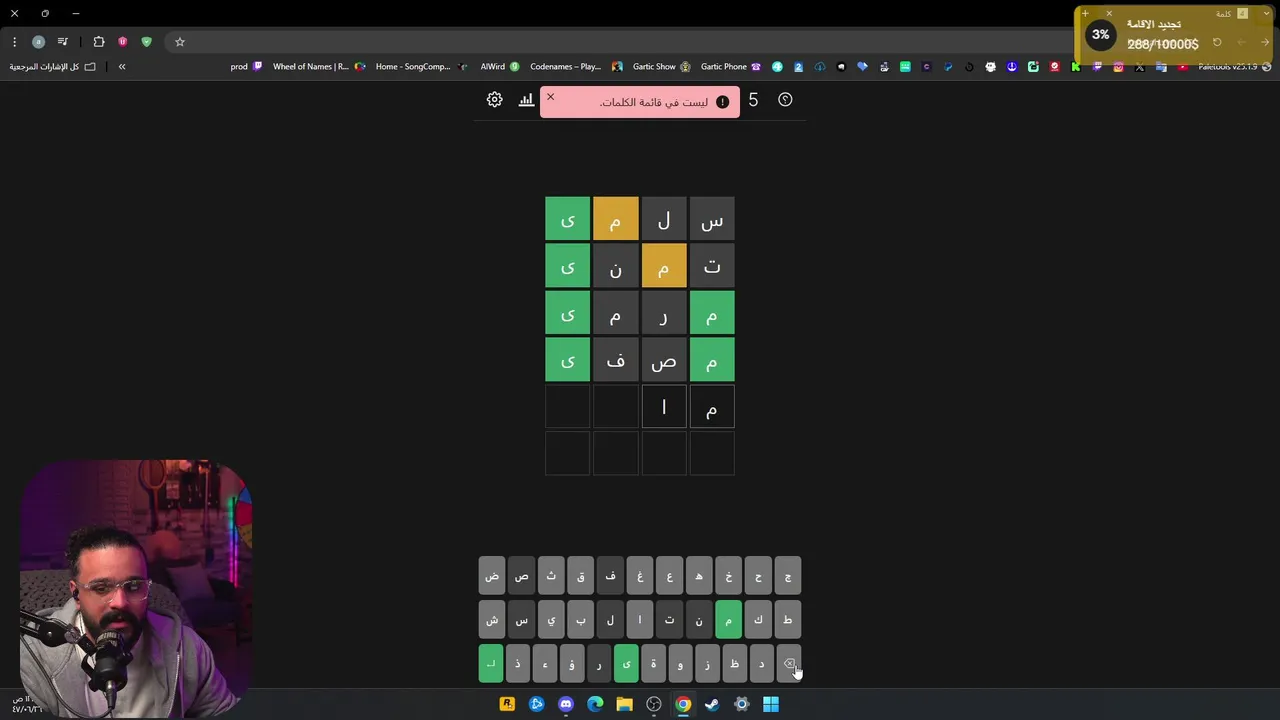This screenshot has height=720, width=1280.
Task: Tap the ة key on the keyboard
Action: [x=653, y=664]
